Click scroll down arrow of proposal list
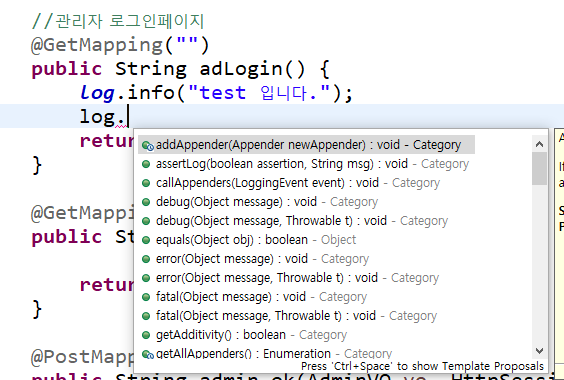The height and width of the screenshot is (380, 564). pos(539,350)
